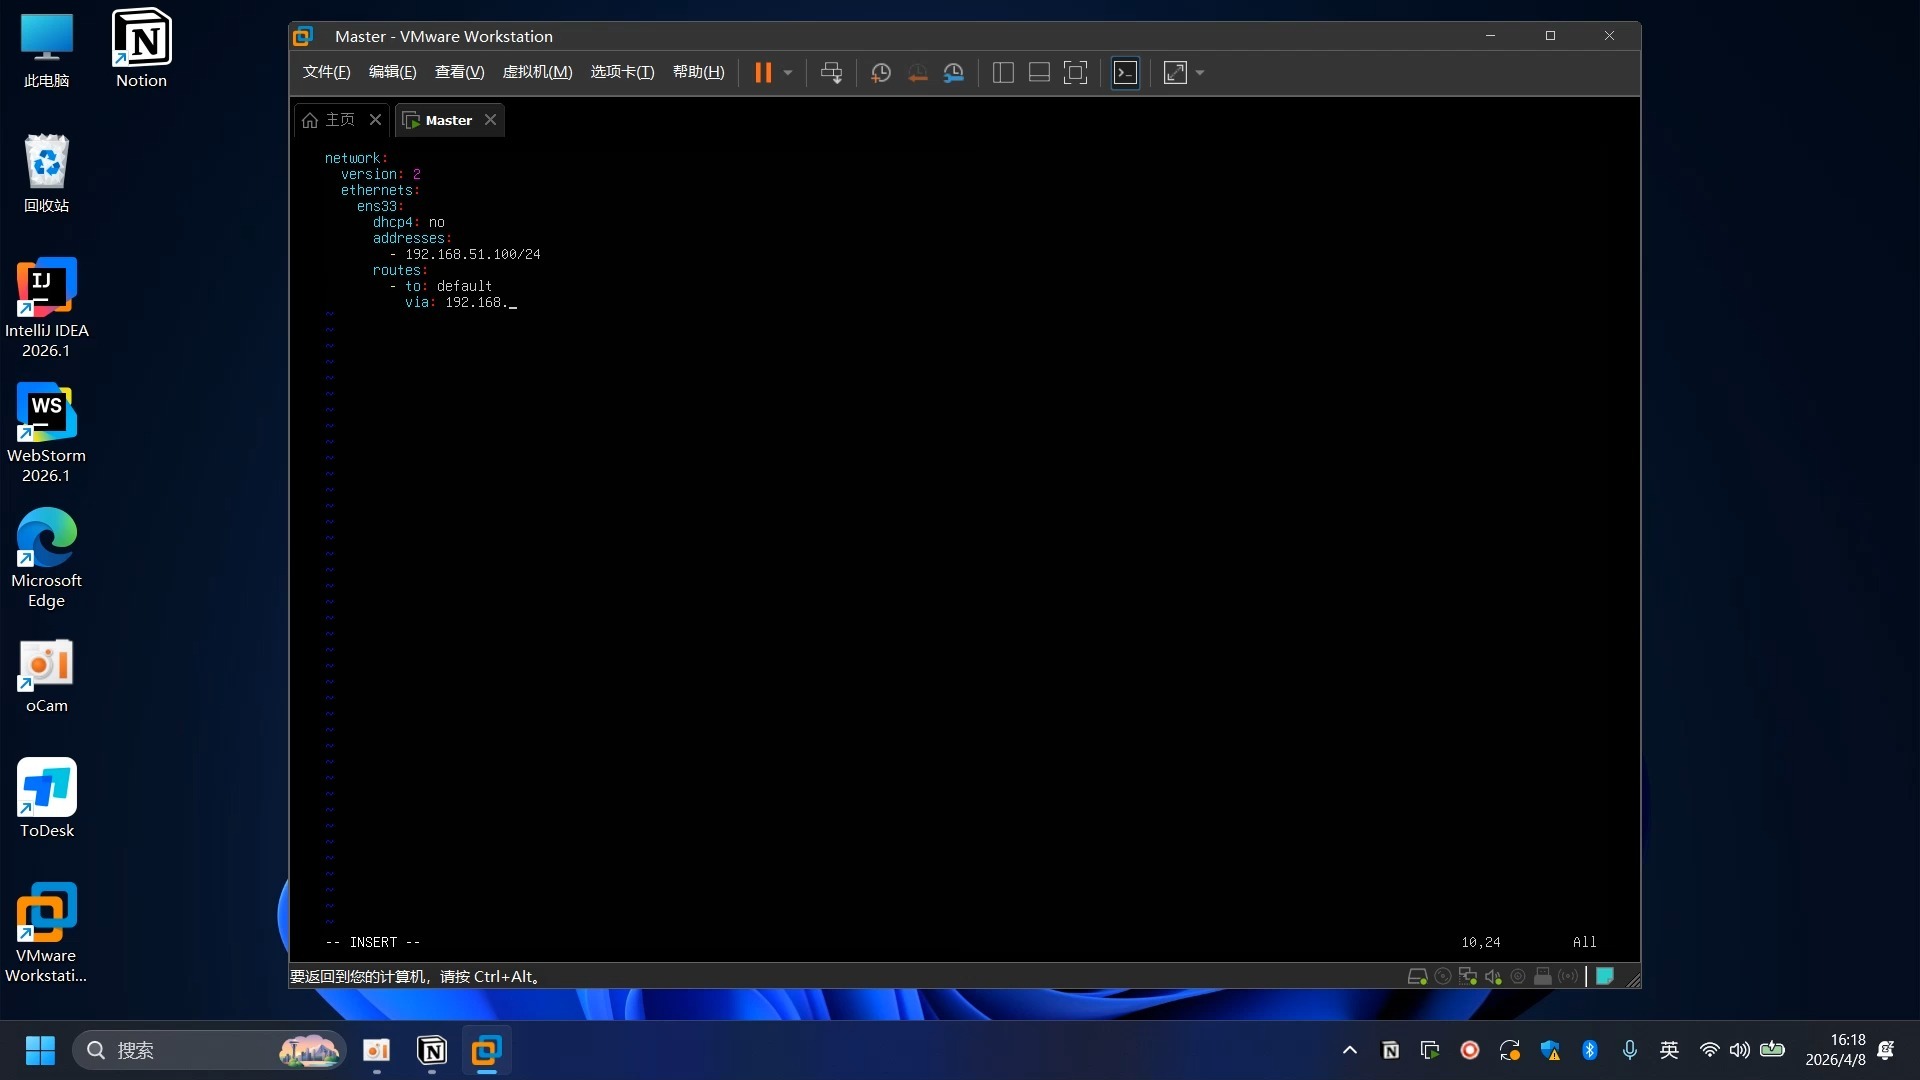
Task: Open the cyan message log note icon
Action: (1605, 977)
